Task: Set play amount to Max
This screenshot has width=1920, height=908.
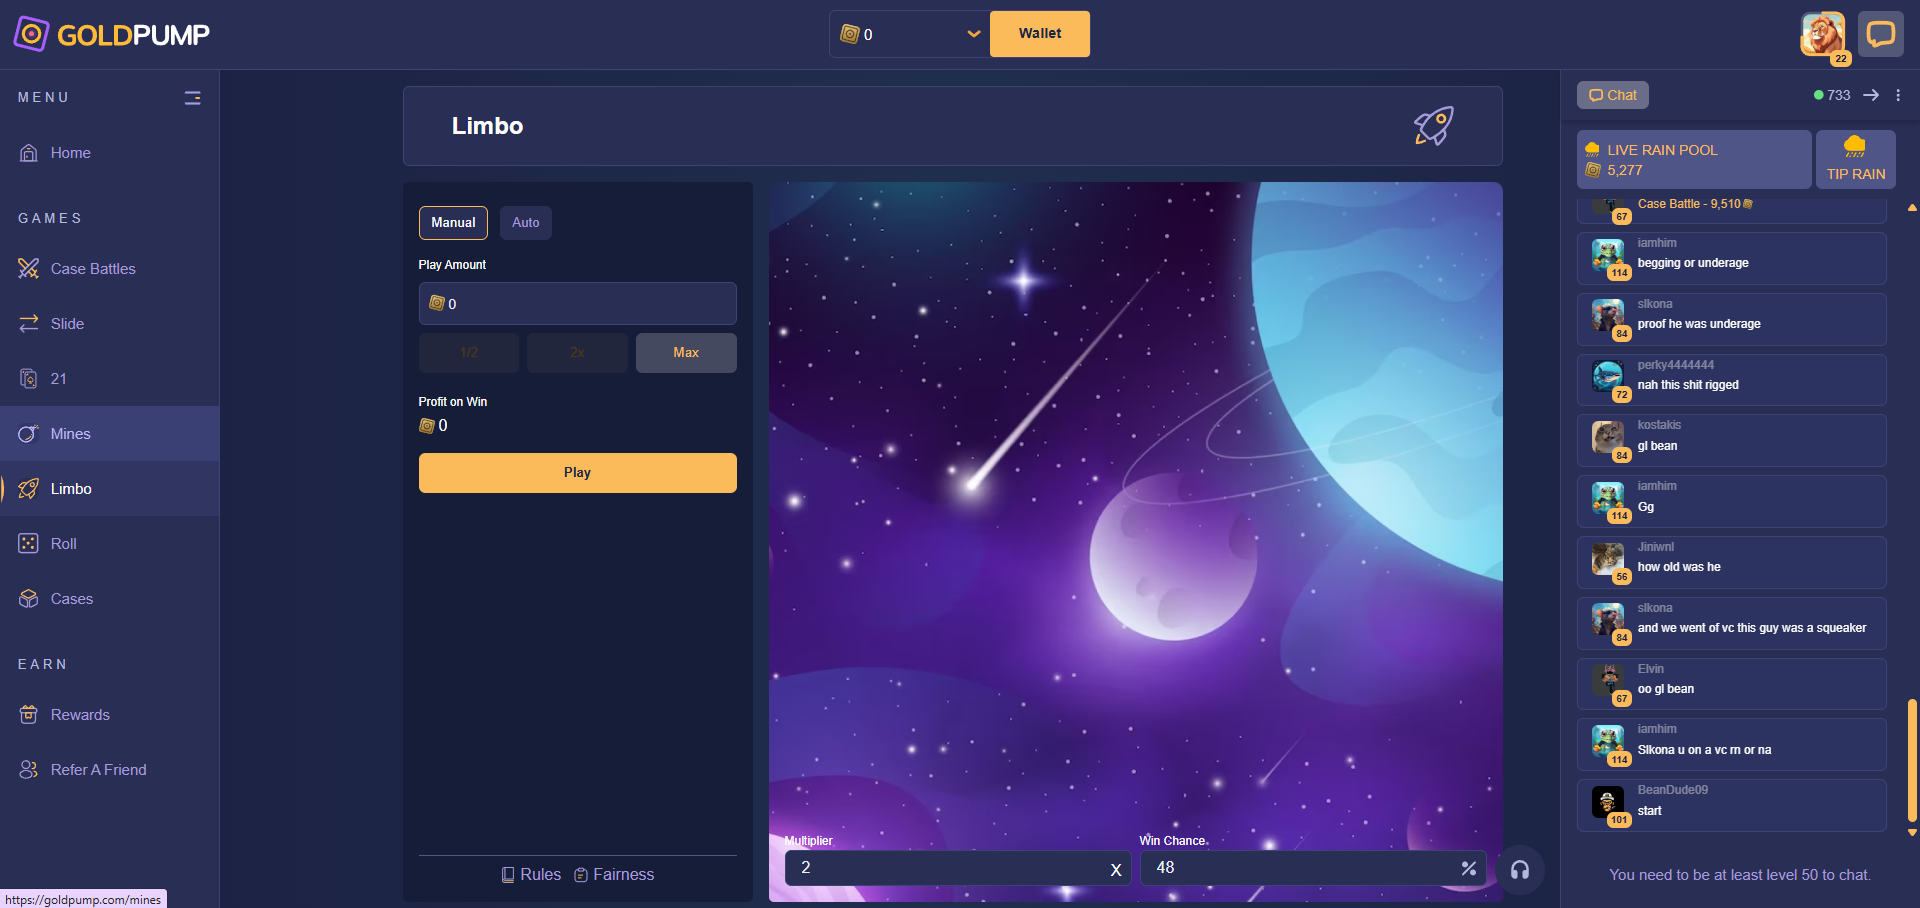Action: 686,353
